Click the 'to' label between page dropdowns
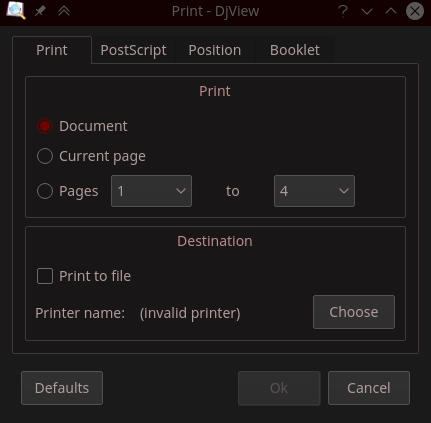 (x=233, y=191)
